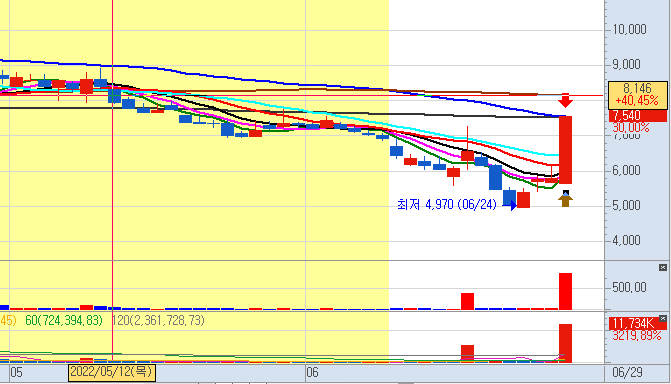Click the 10,000 price axis label
This screenshot has height=384, width=671.
(629, 30)
